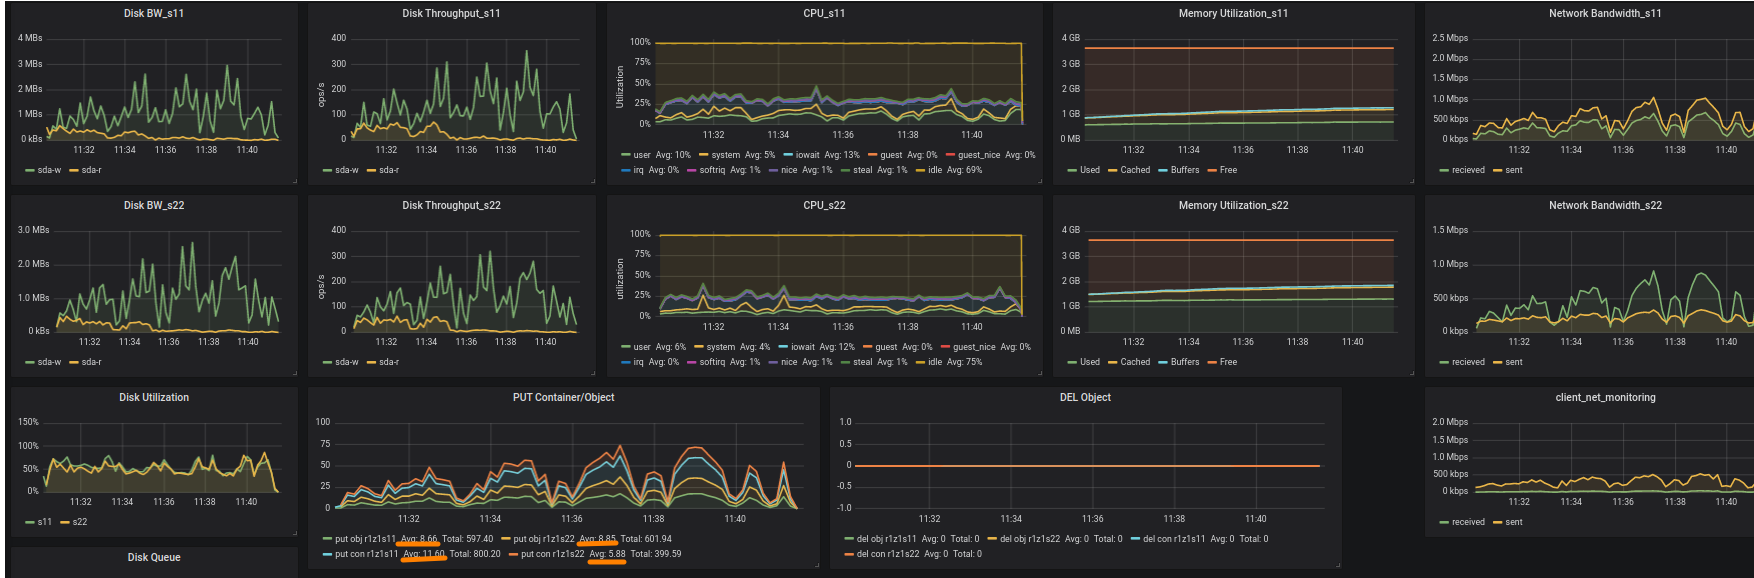This screenshot has width=1754, height=578.
Task: Click the 'Total: 399.59' value for put con r1z1s22
Action: 656,554
